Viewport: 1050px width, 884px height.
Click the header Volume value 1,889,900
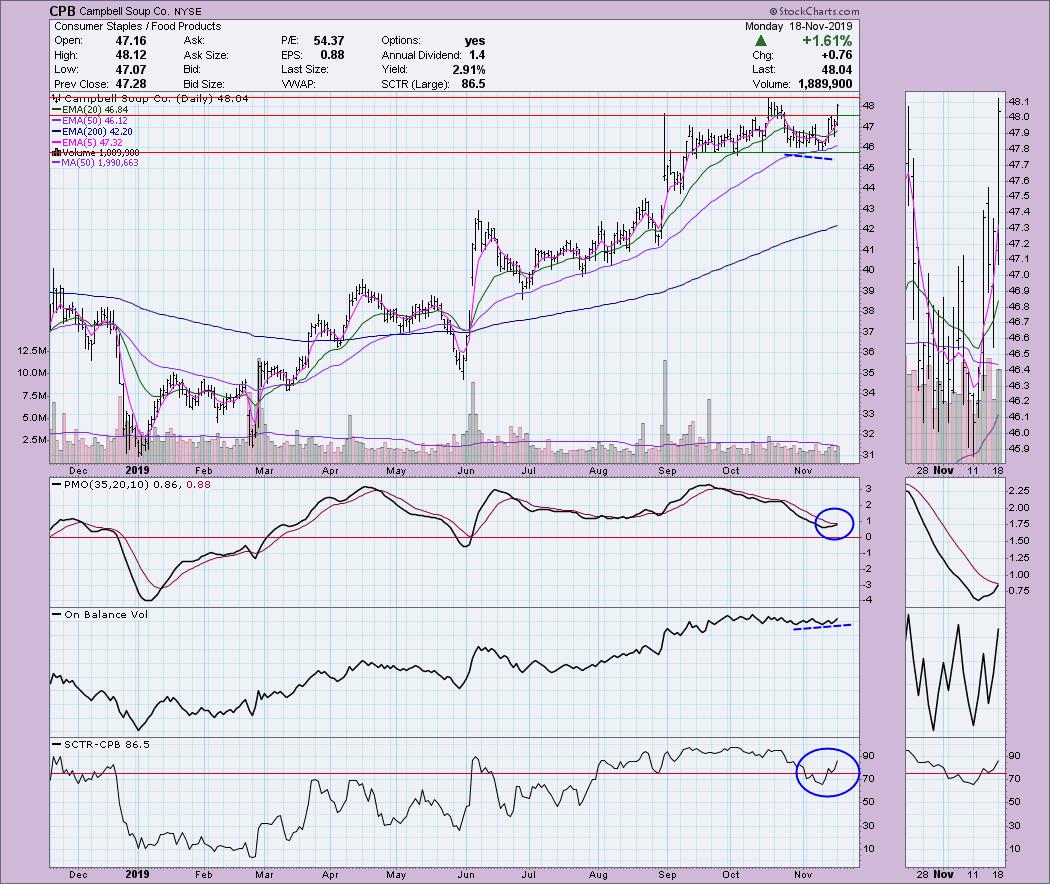tap(825, 84)
